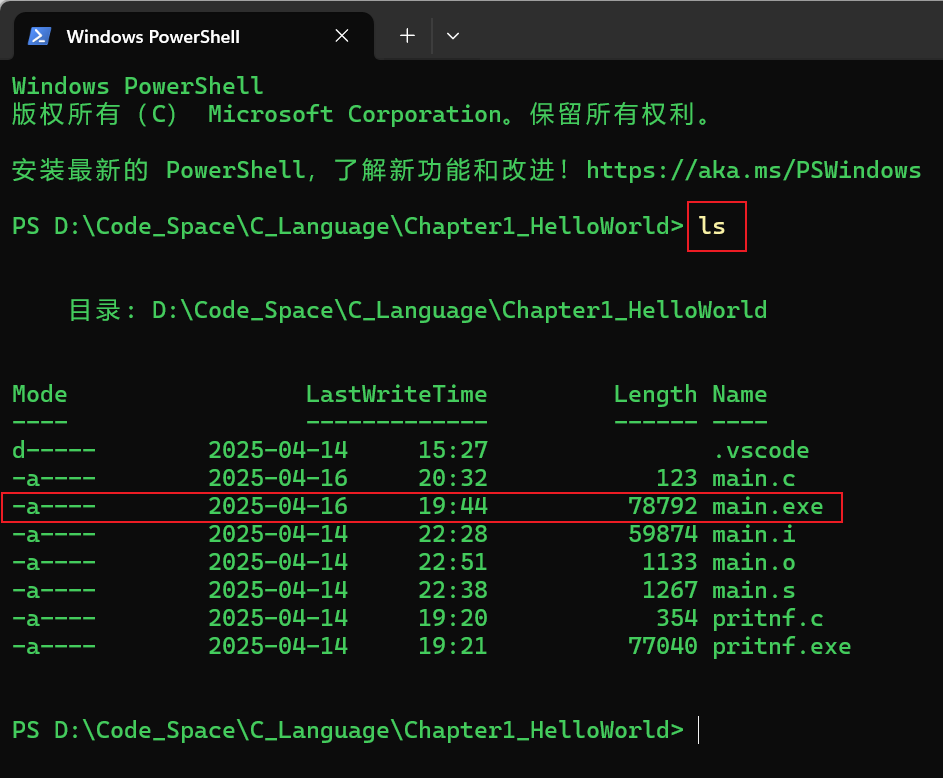
Task: Click the main.exe file name
Action: [767, 506]
